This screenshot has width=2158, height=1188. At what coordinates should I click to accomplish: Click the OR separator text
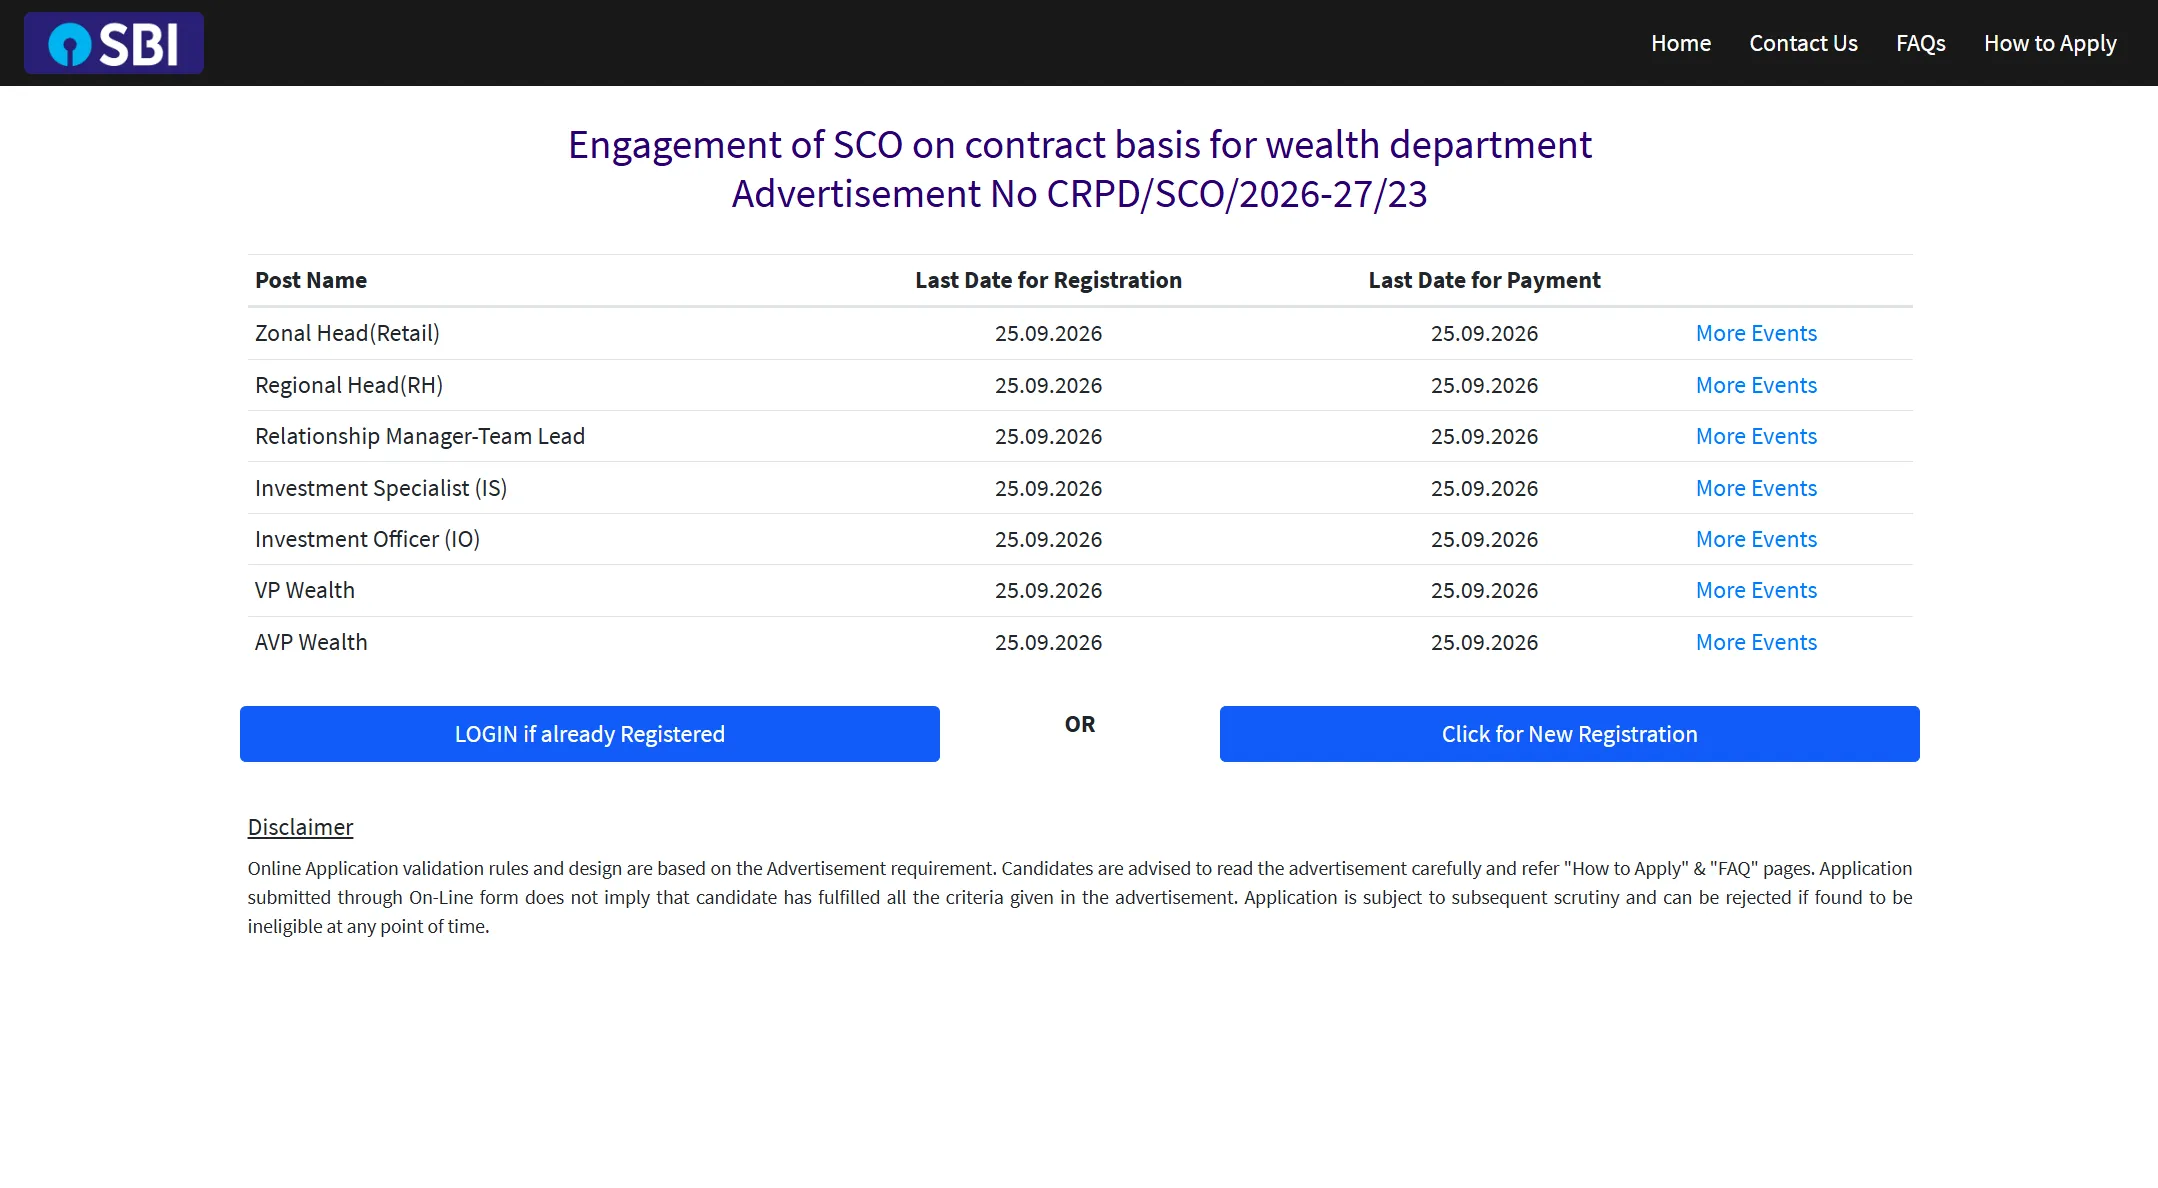[1080, 724]
